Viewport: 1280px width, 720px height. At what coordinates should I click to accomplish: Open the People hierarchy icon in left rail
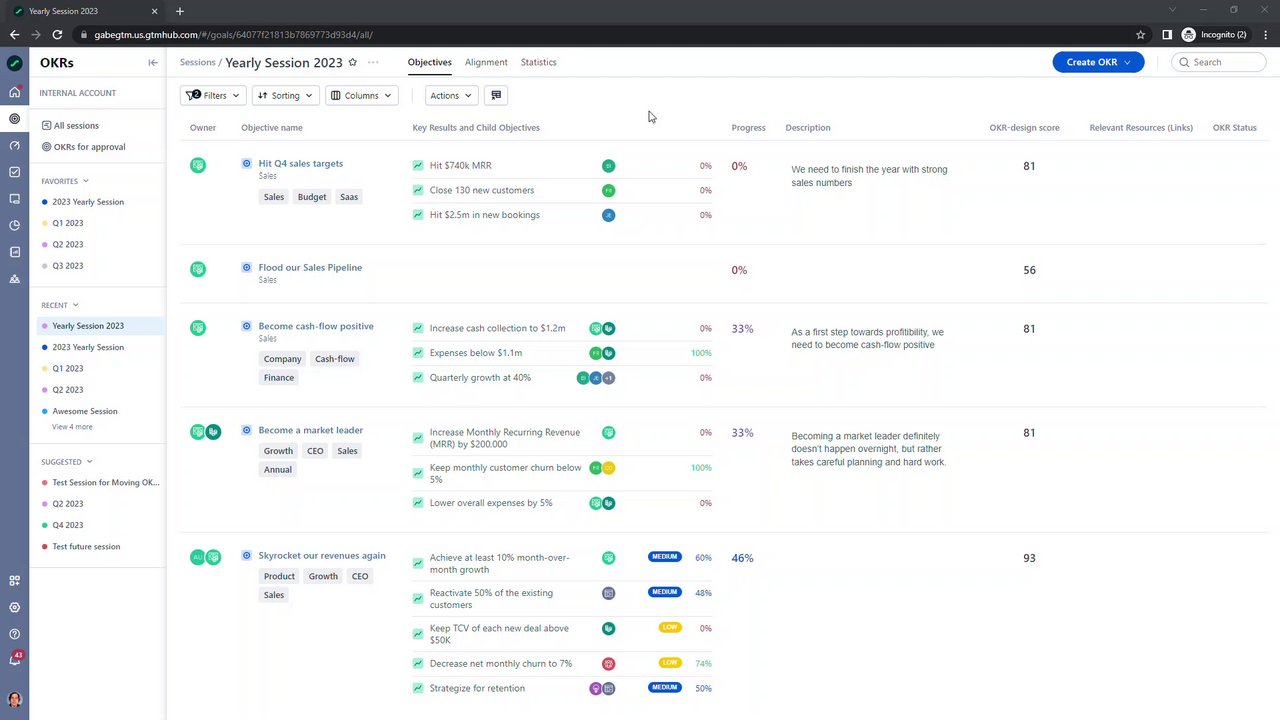(x=14, y=279)
